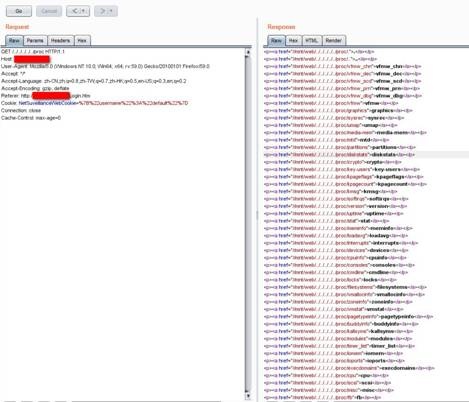Select the Request Raw tab
The width and height of the screenshot is (469, 402).
pos(14,40)
